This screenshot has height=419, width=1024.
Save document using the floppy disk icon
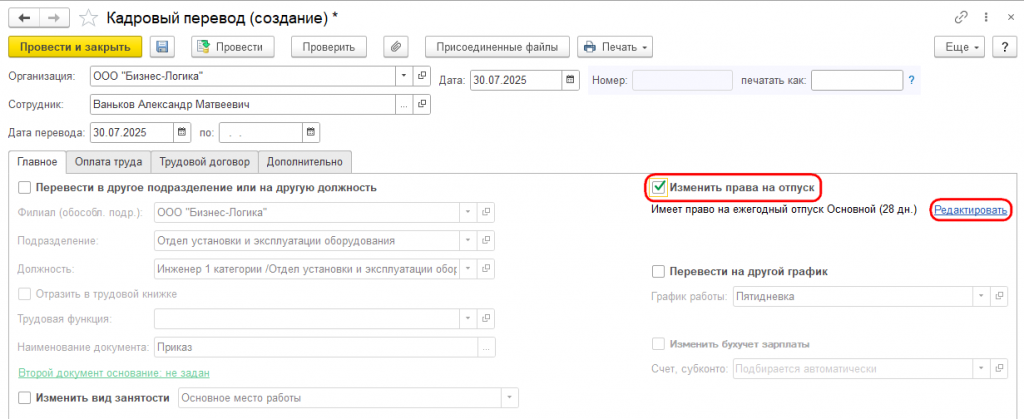(162, 47)
